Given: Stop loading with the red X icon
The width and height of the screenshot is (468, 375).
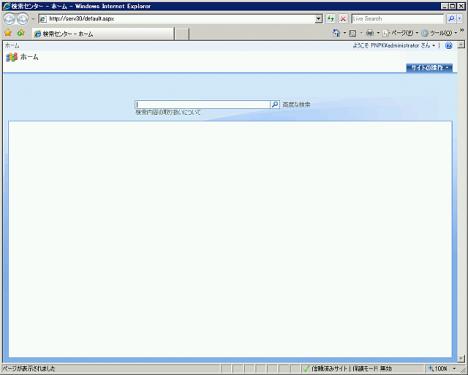Looking at the screenshot, I should [x=343, y=19].
